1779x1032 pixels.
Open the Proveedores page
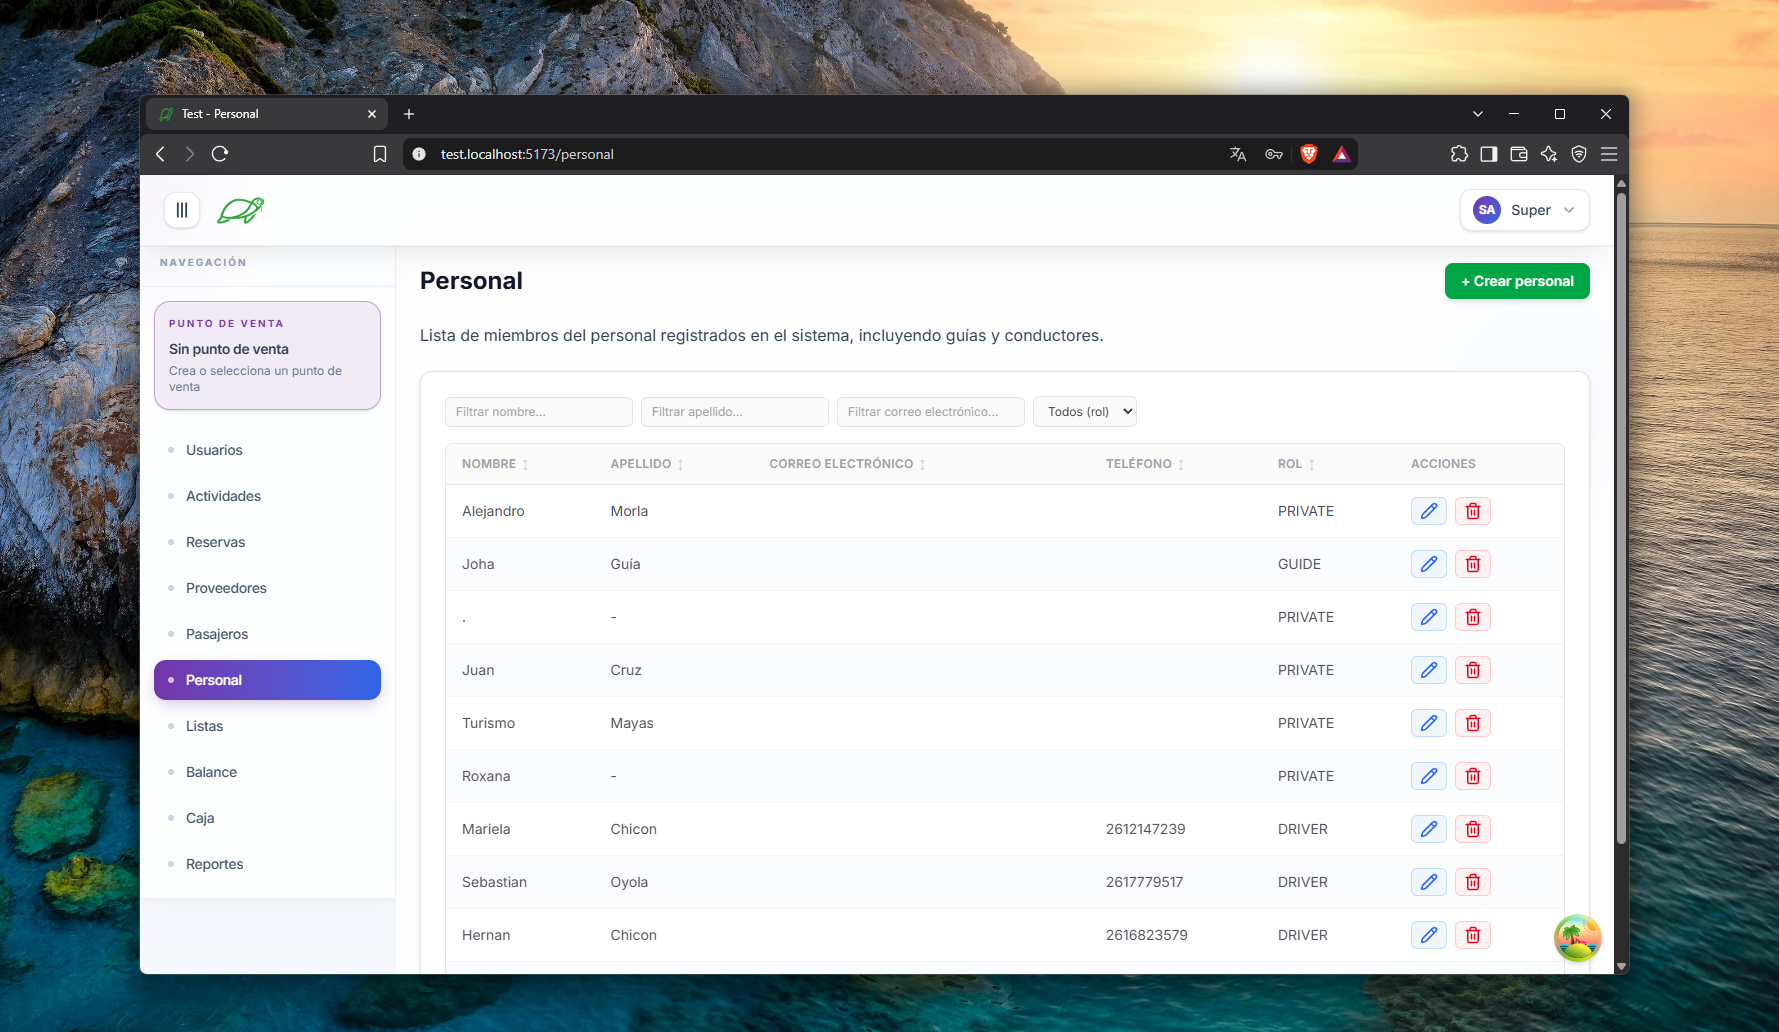click(267, 588)
